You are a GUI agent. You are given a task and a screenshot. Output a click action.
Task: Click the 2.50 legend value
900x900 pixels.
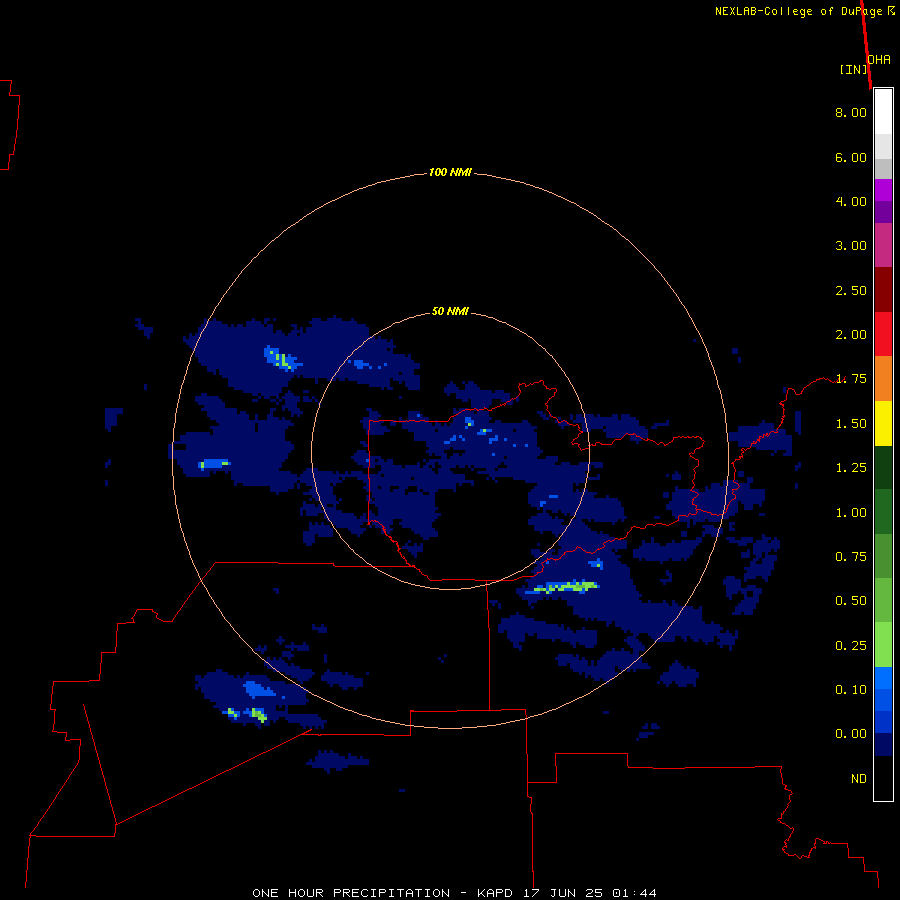click(851, 290)
